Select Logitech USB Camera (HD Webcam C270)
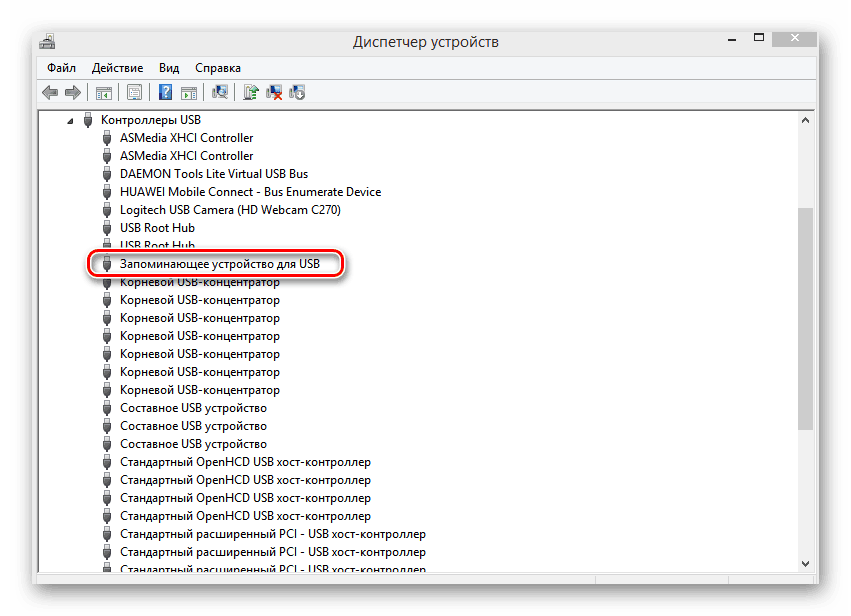Image resolution: width=851 pixels, height=616 pixels. [230, 210]
